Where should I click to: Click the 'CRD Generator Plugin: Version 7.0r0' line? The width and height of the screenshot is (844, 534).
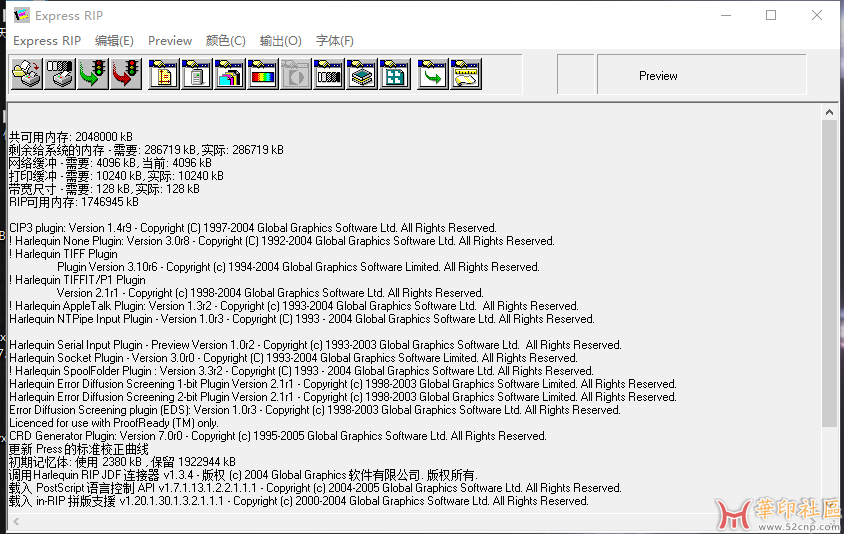coord(278,436)
